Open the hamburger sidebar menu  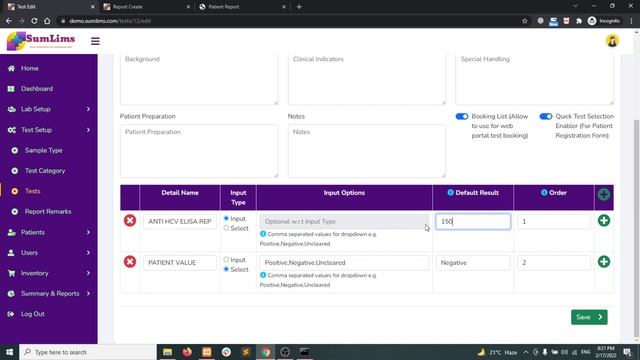(95, 41)
